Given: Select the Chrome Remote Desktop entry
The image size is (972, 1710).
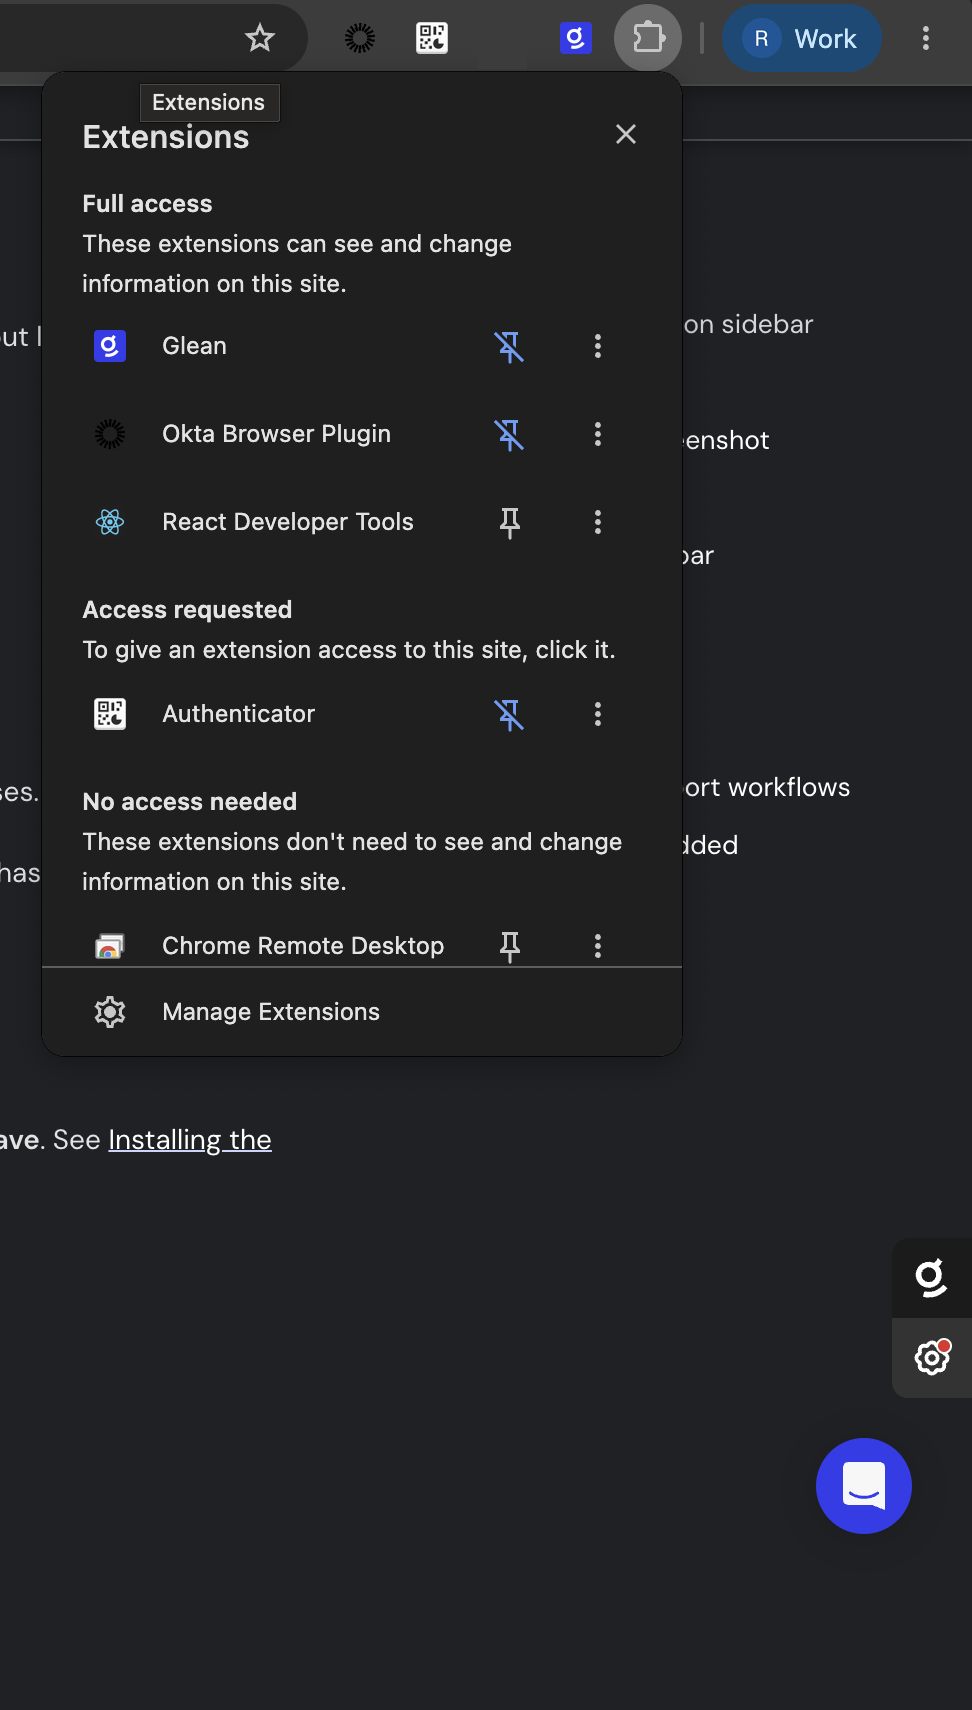Looking at the screenshot, I should (303, 946).
